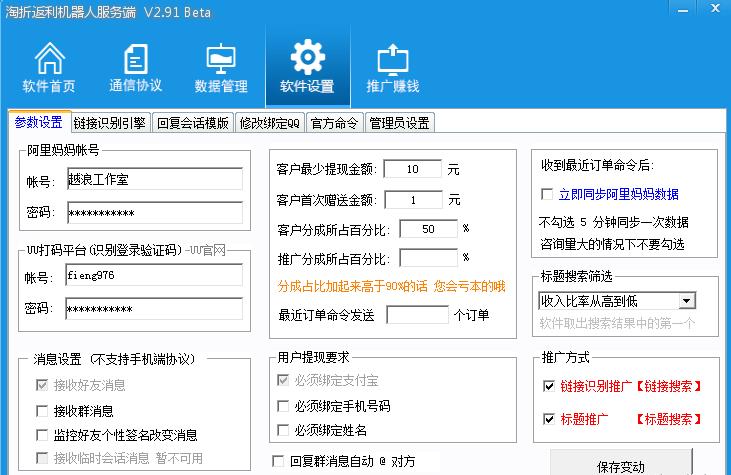
Task: Expand the 收入比率从高到低 dropdown
Action: 686,300
